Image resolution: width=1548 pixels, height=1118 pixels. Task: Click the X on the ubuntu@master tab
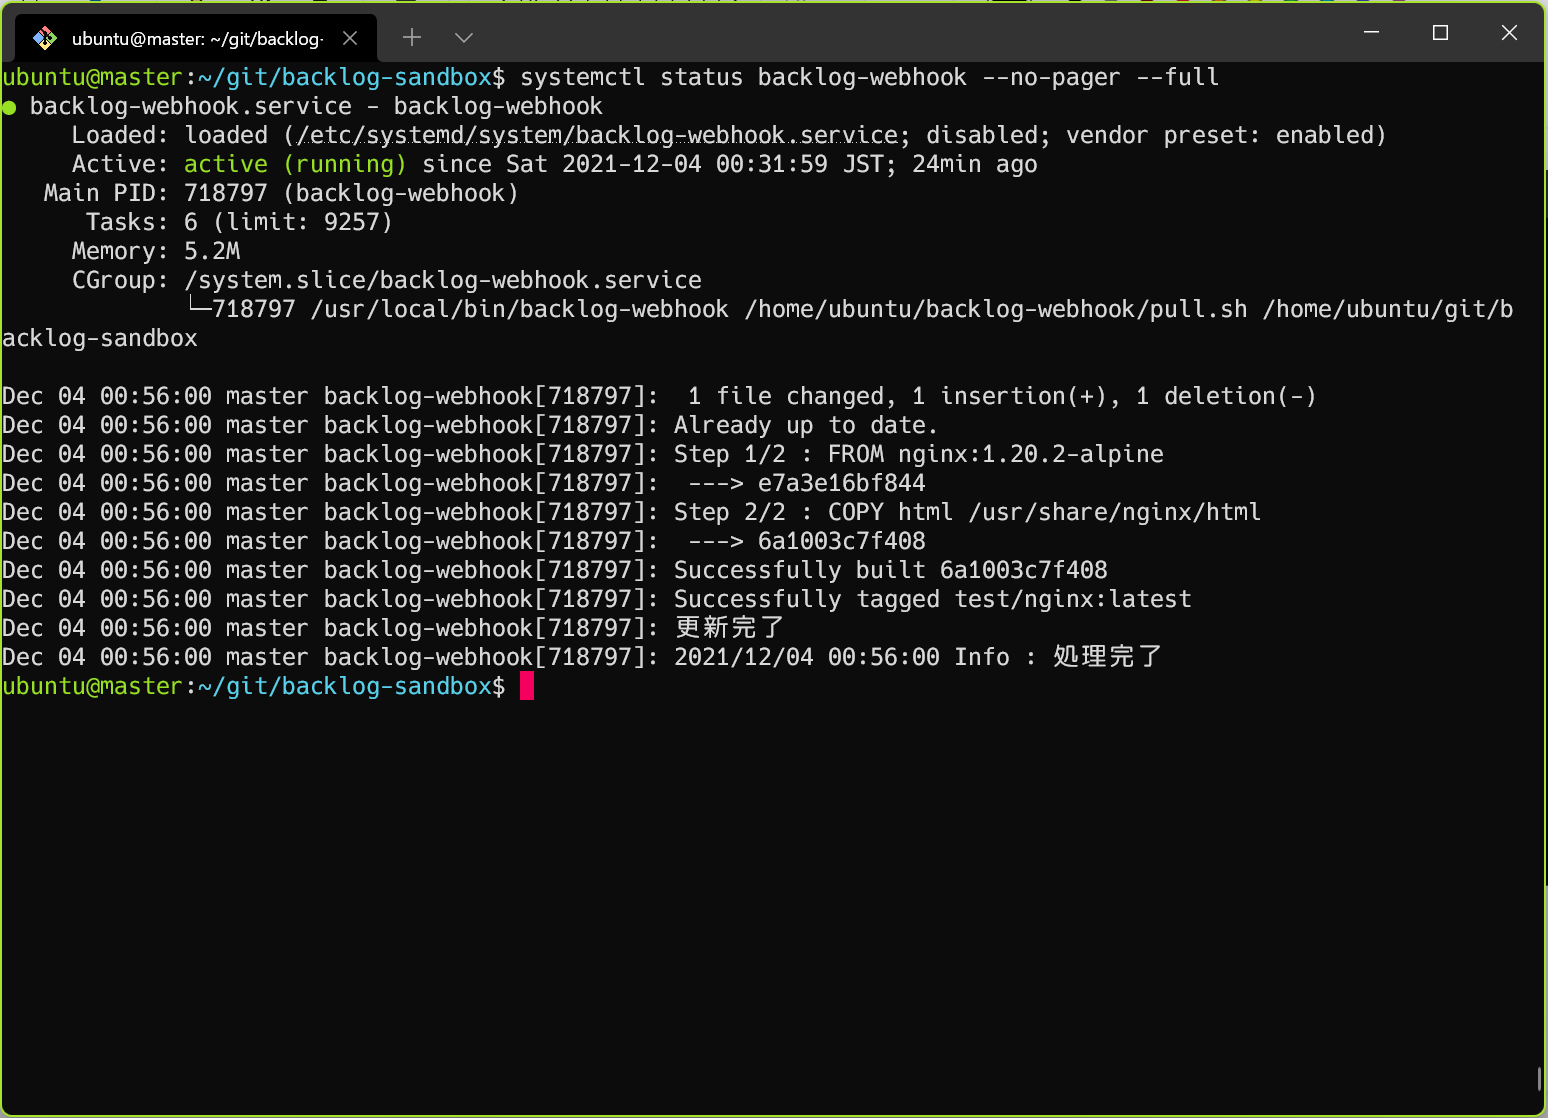(349, 37)
